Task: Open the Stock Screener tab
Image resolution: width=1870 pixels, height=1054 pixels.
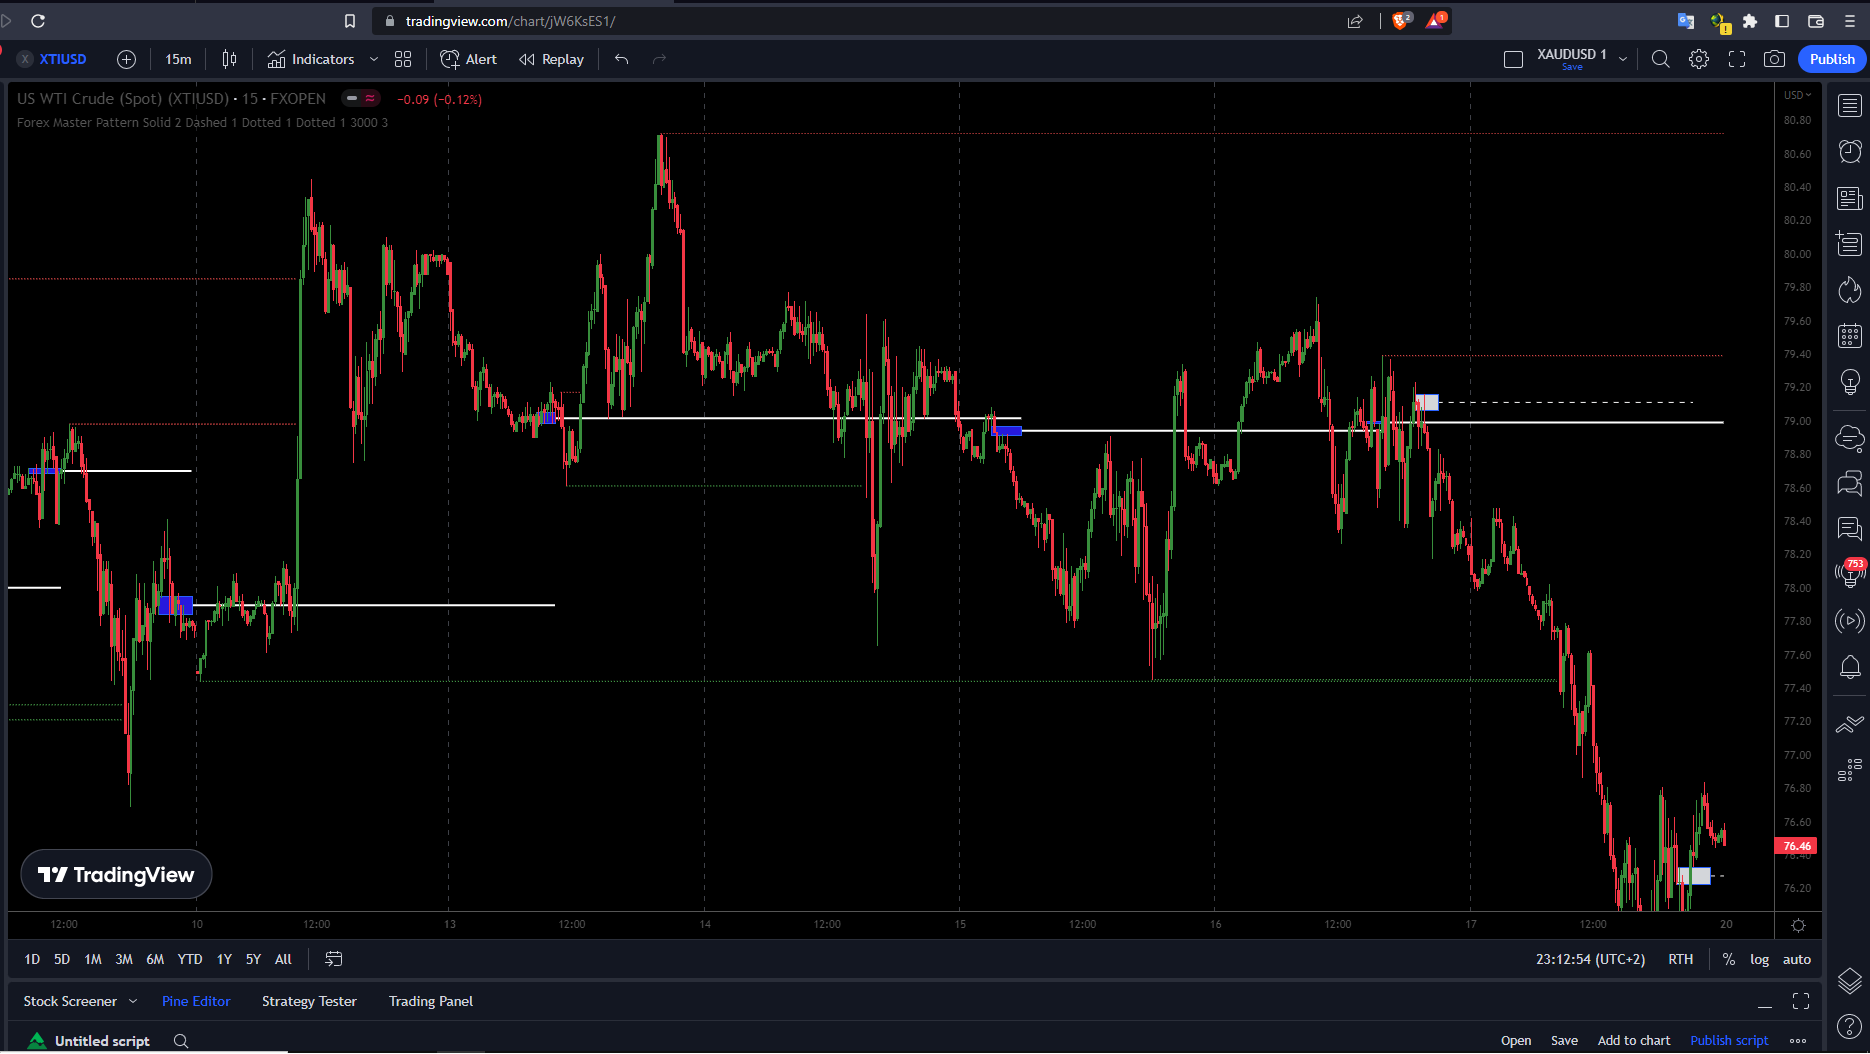Action: (70, 1001)
